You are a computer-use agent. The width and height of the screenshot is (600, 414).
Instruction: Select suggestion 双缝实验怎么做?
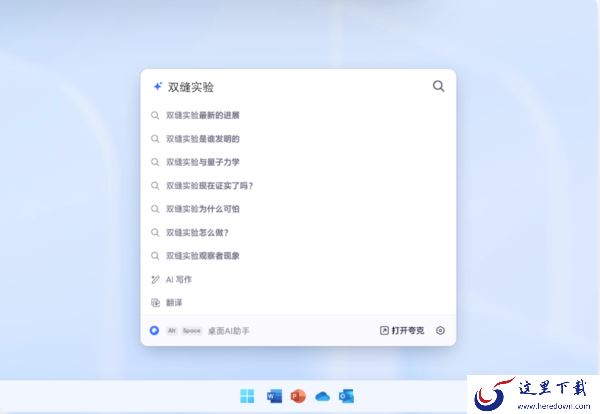point(298,233)
